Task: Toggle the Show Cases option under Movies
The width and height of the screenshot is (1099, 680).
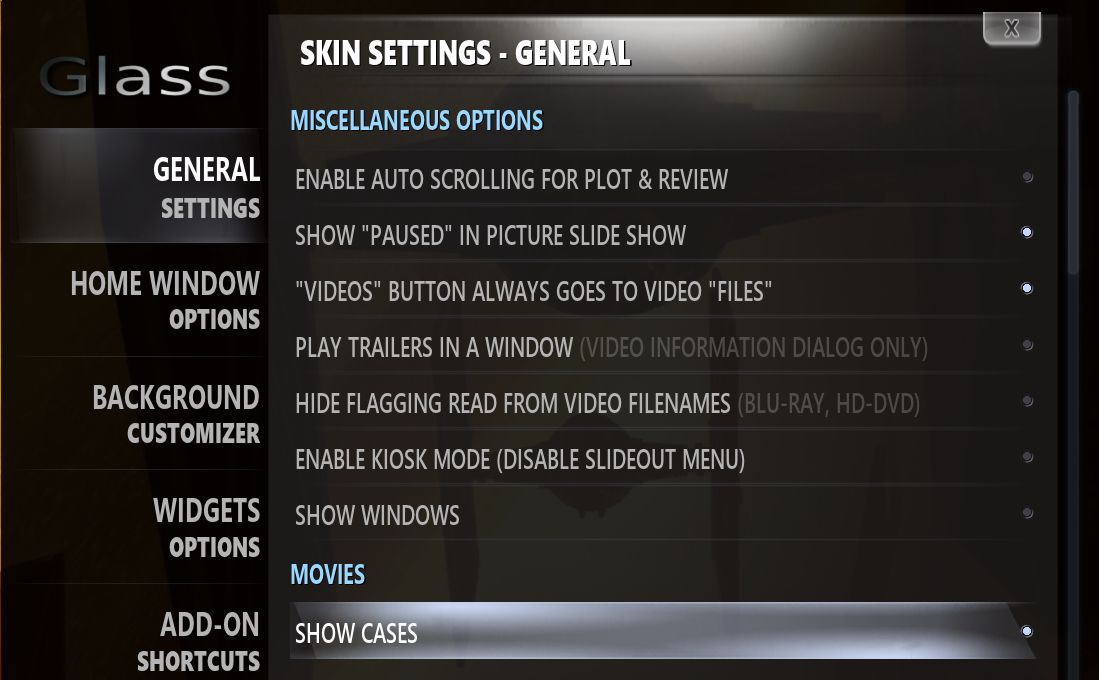Action: coord(1027,632)
